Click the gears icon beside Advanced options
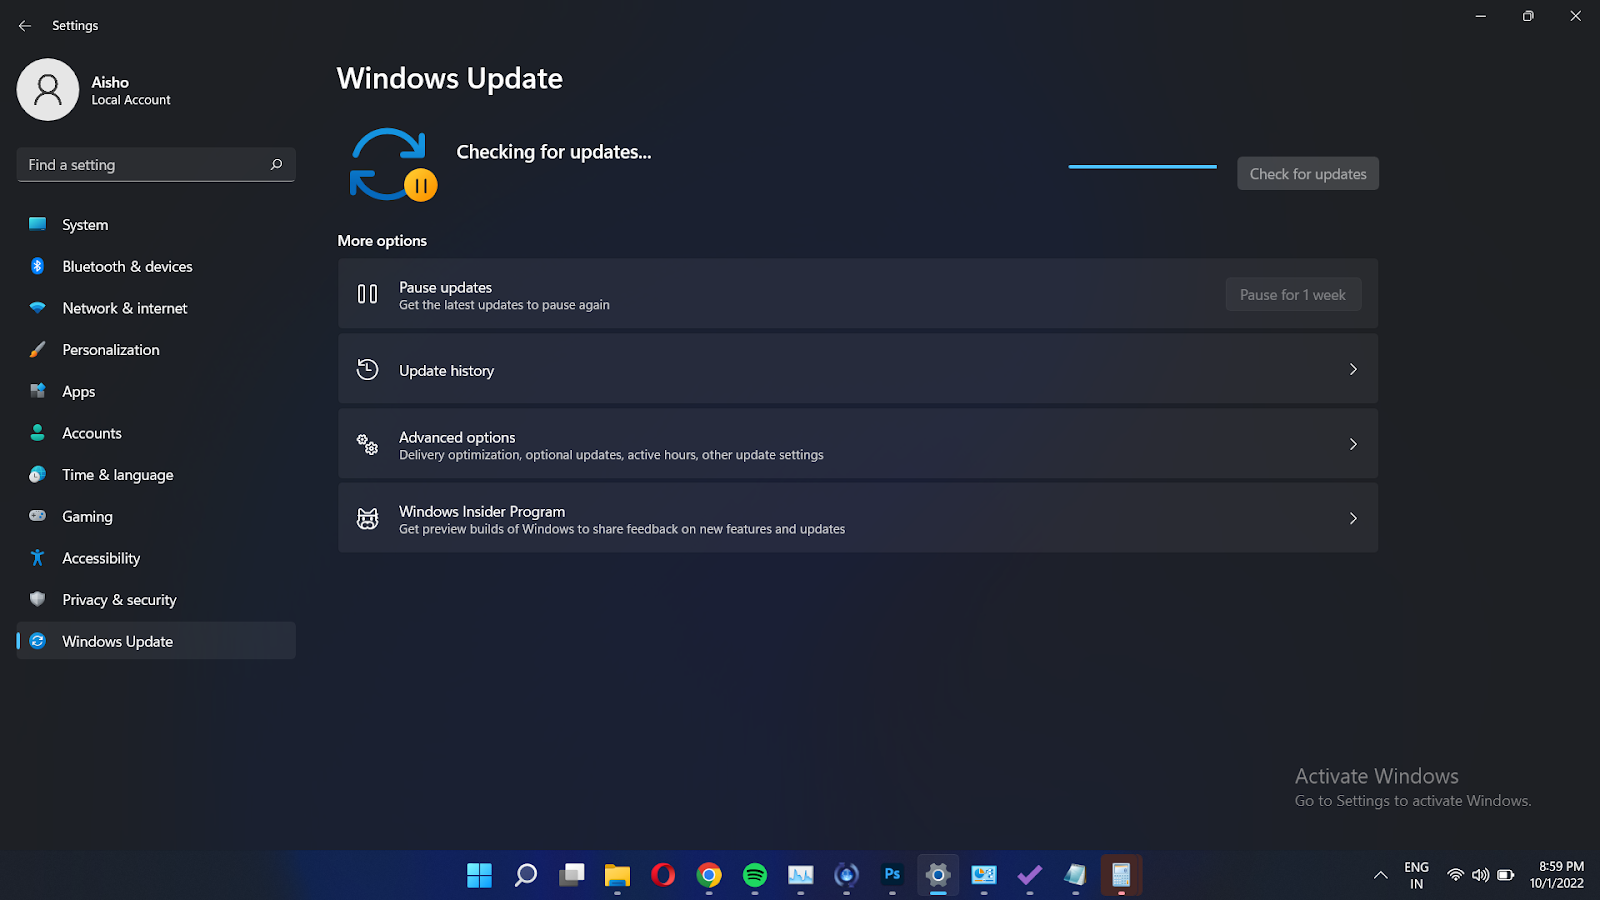This screenshot has height=900, width=1600. (x=368, y=444)
